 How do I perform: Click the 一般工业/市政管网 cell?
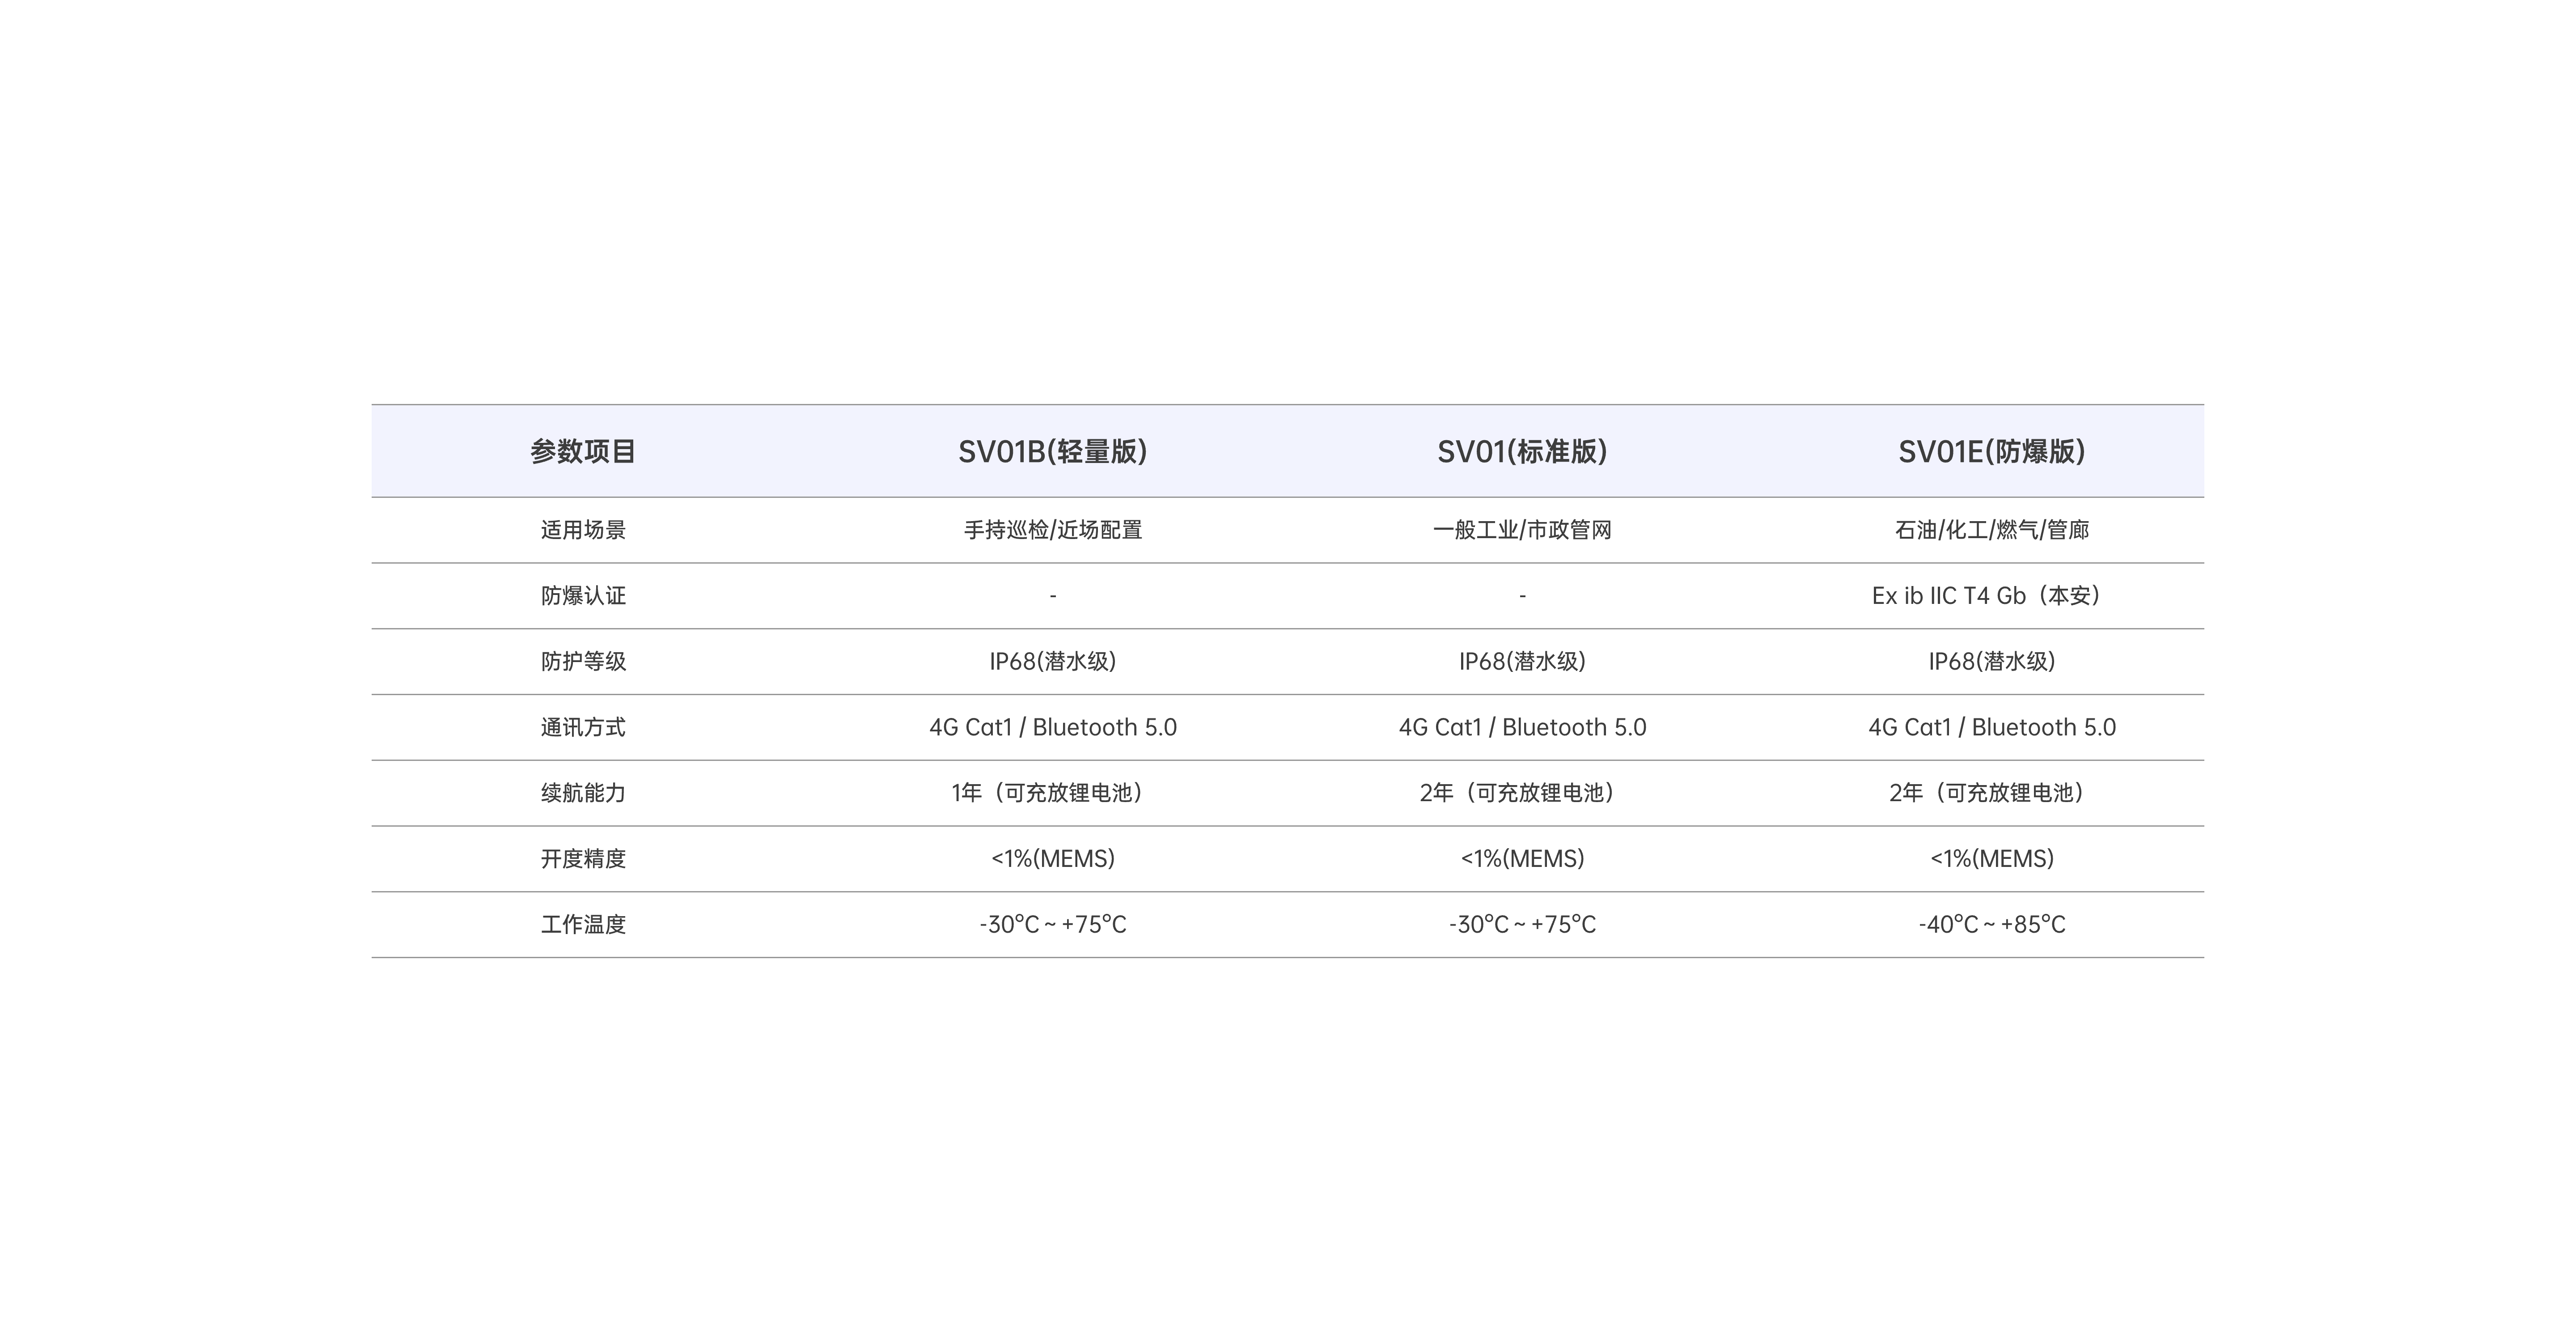pyautogui.click(x=1522, y=530)
